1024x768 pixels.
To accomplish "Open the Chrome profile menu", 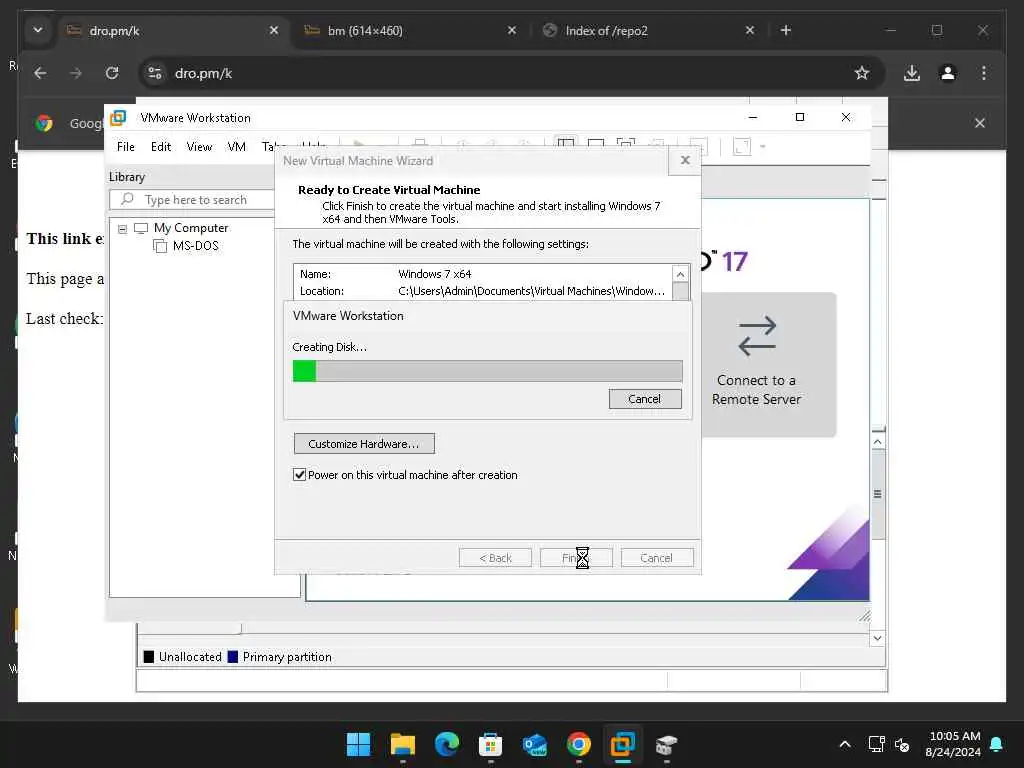I will tap(948, 73).
